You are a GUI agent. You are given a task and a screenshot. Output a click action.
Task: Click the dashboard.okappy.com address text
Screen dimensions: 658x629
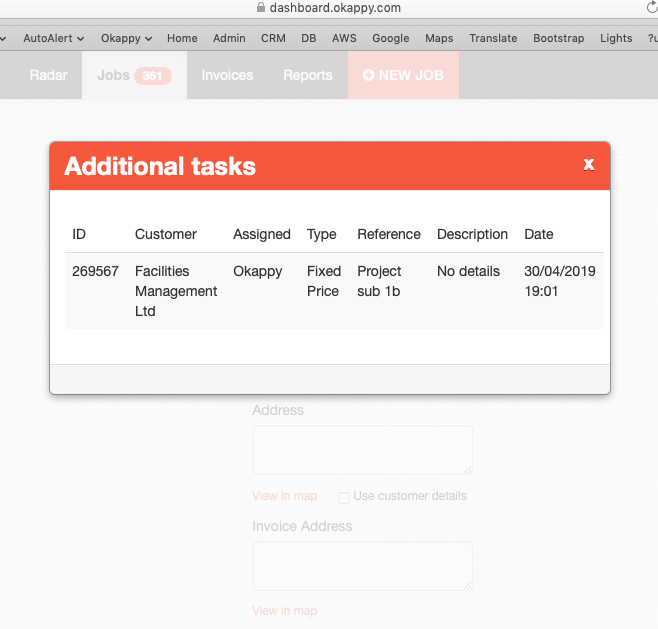pyautogui.click(x=335, y=8)
